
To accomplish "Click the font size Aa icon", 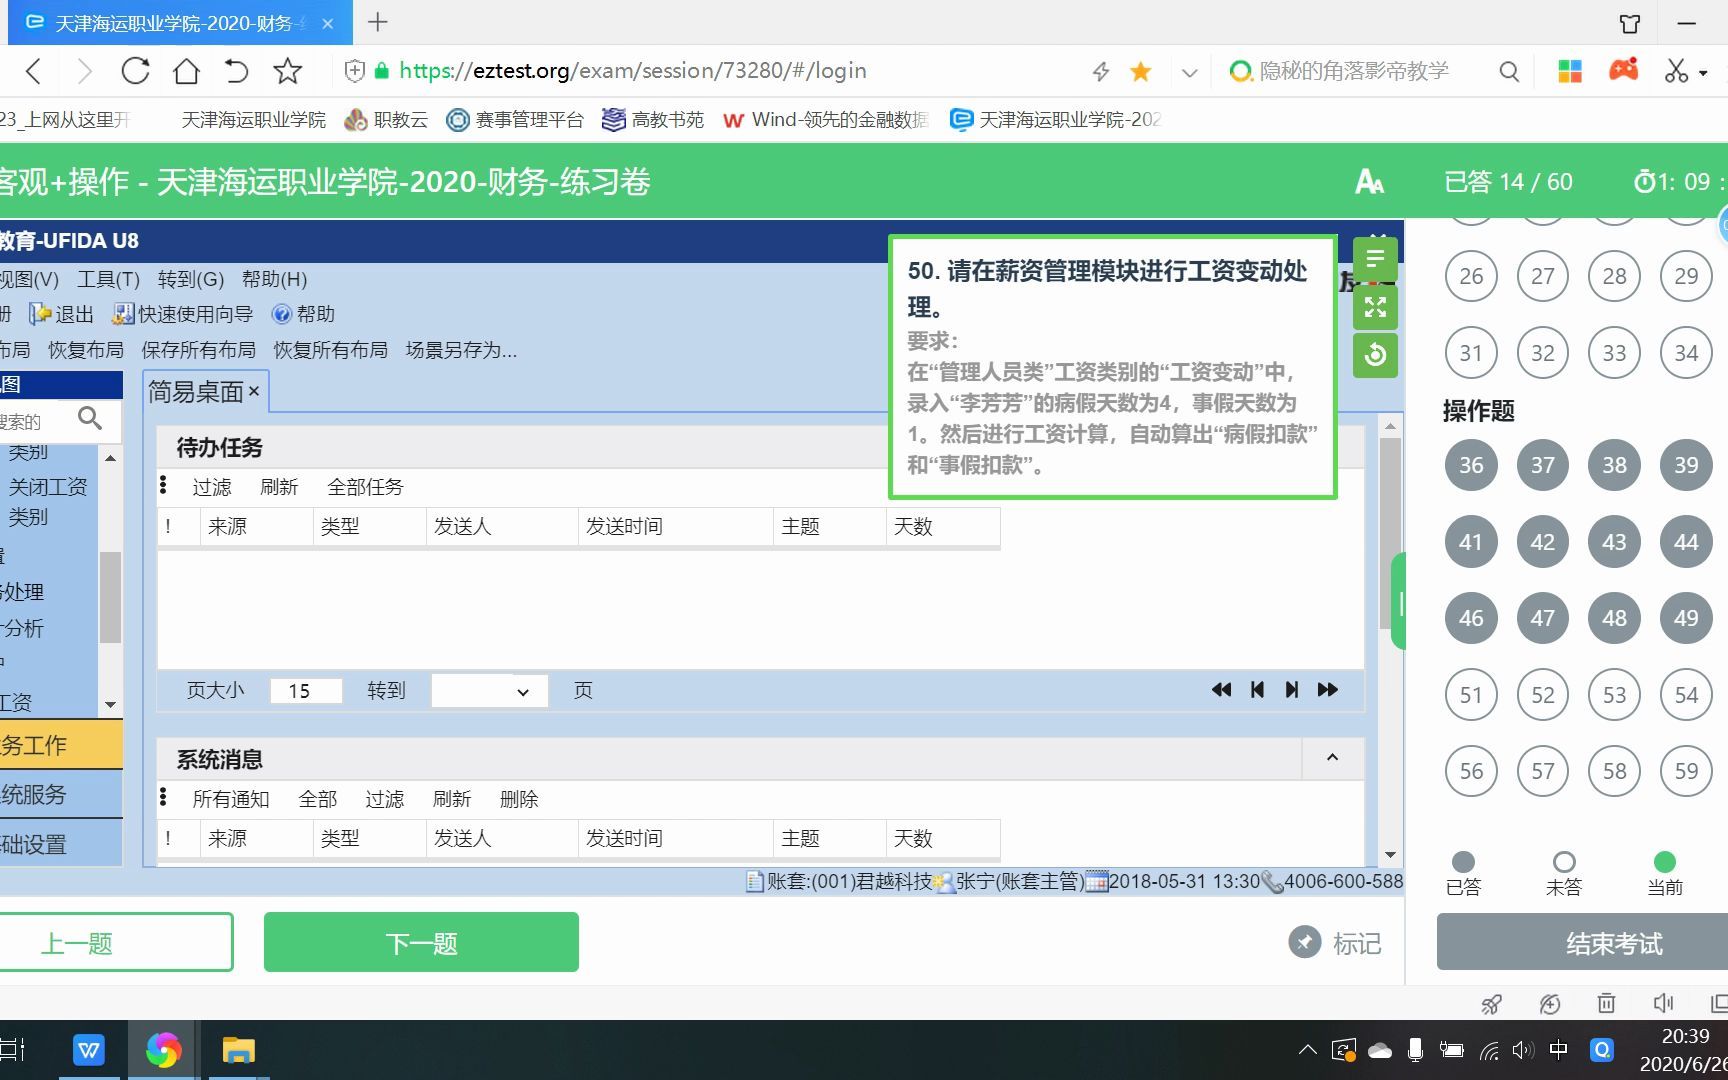I will pos(1369,182).
